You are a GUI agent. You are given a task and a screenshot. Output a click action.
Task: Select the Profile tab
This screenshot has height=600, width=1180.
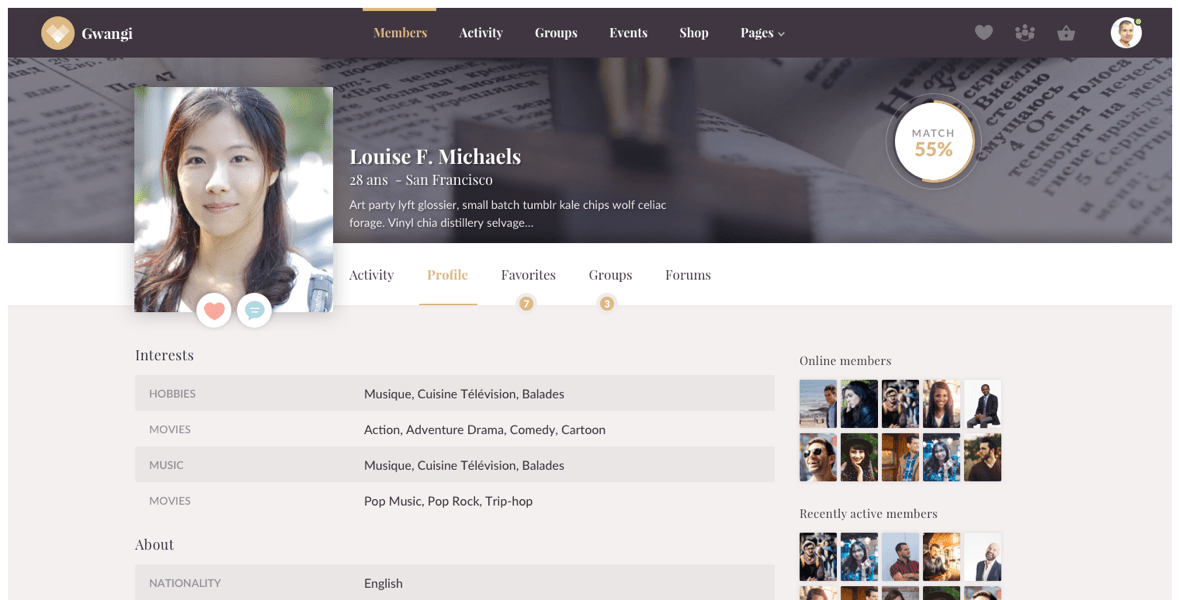(448, 275)
